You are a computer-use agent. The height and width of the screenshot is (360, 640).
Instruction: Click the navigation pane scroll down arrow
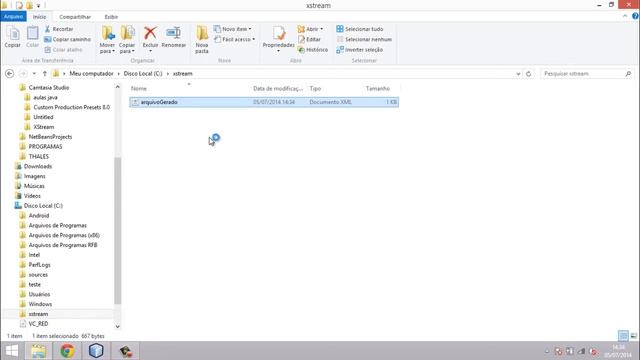[x=118, y=326]
